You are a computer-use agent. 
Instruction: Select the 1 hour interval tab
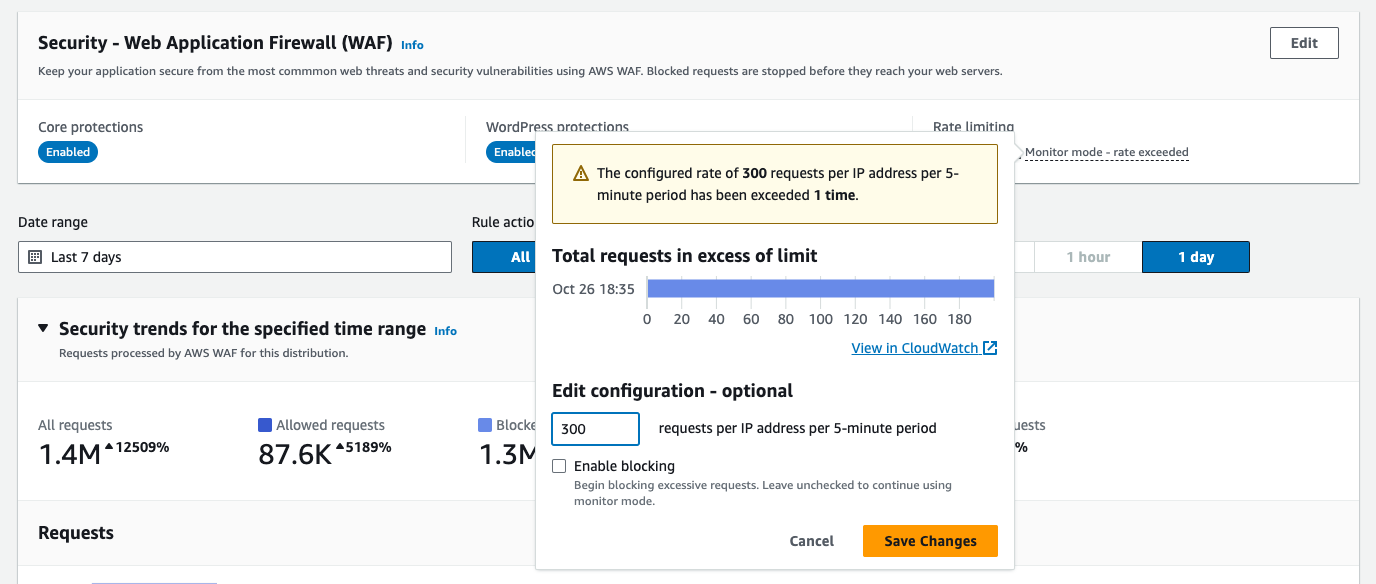coord(1088,257)
